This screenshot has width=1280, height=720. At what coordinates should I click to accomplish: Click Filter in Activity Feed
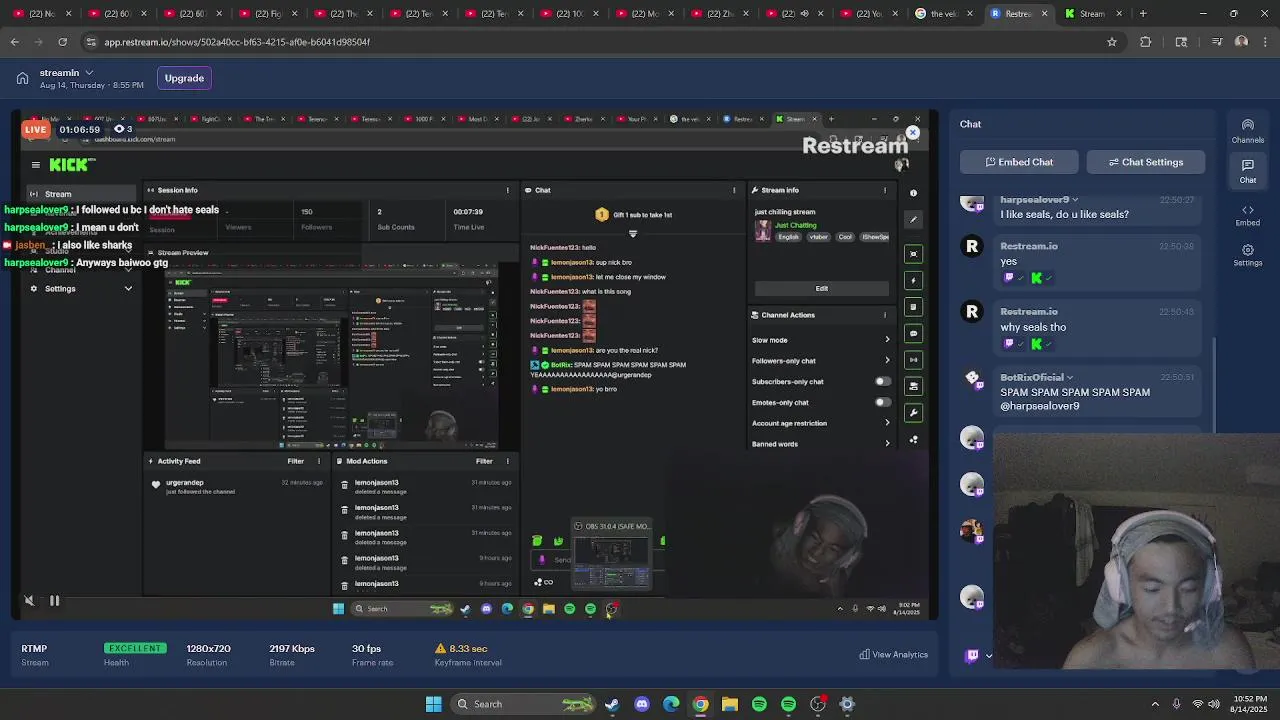coord(295,461)
